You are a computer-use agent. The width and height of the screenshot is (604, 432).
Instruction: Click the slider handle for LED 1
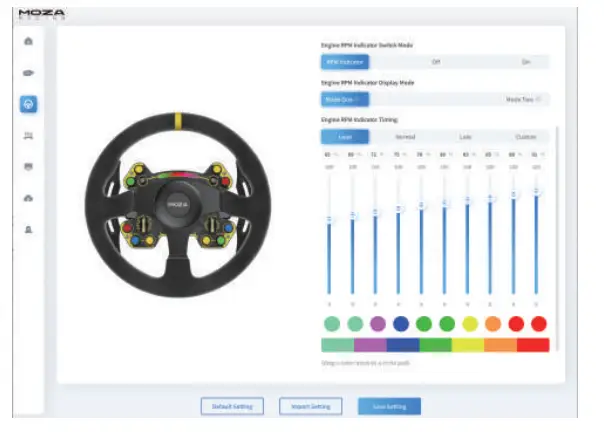coord(329,220)
